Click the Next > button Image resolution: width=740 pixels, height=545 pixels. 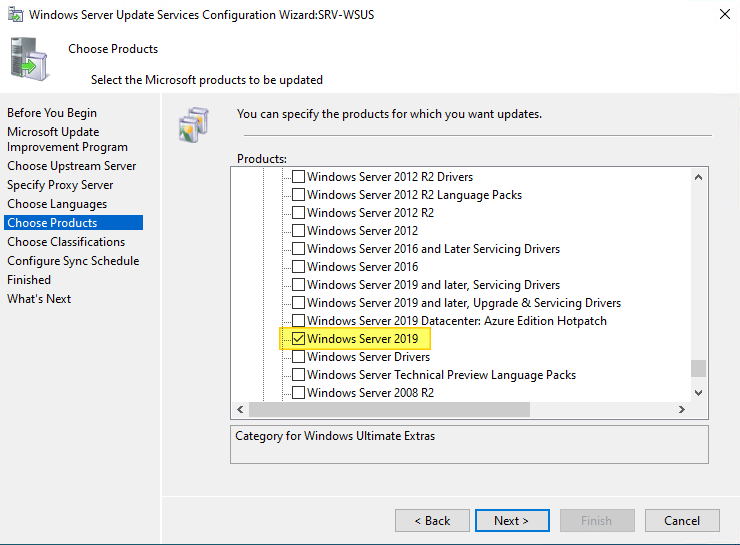512,520
